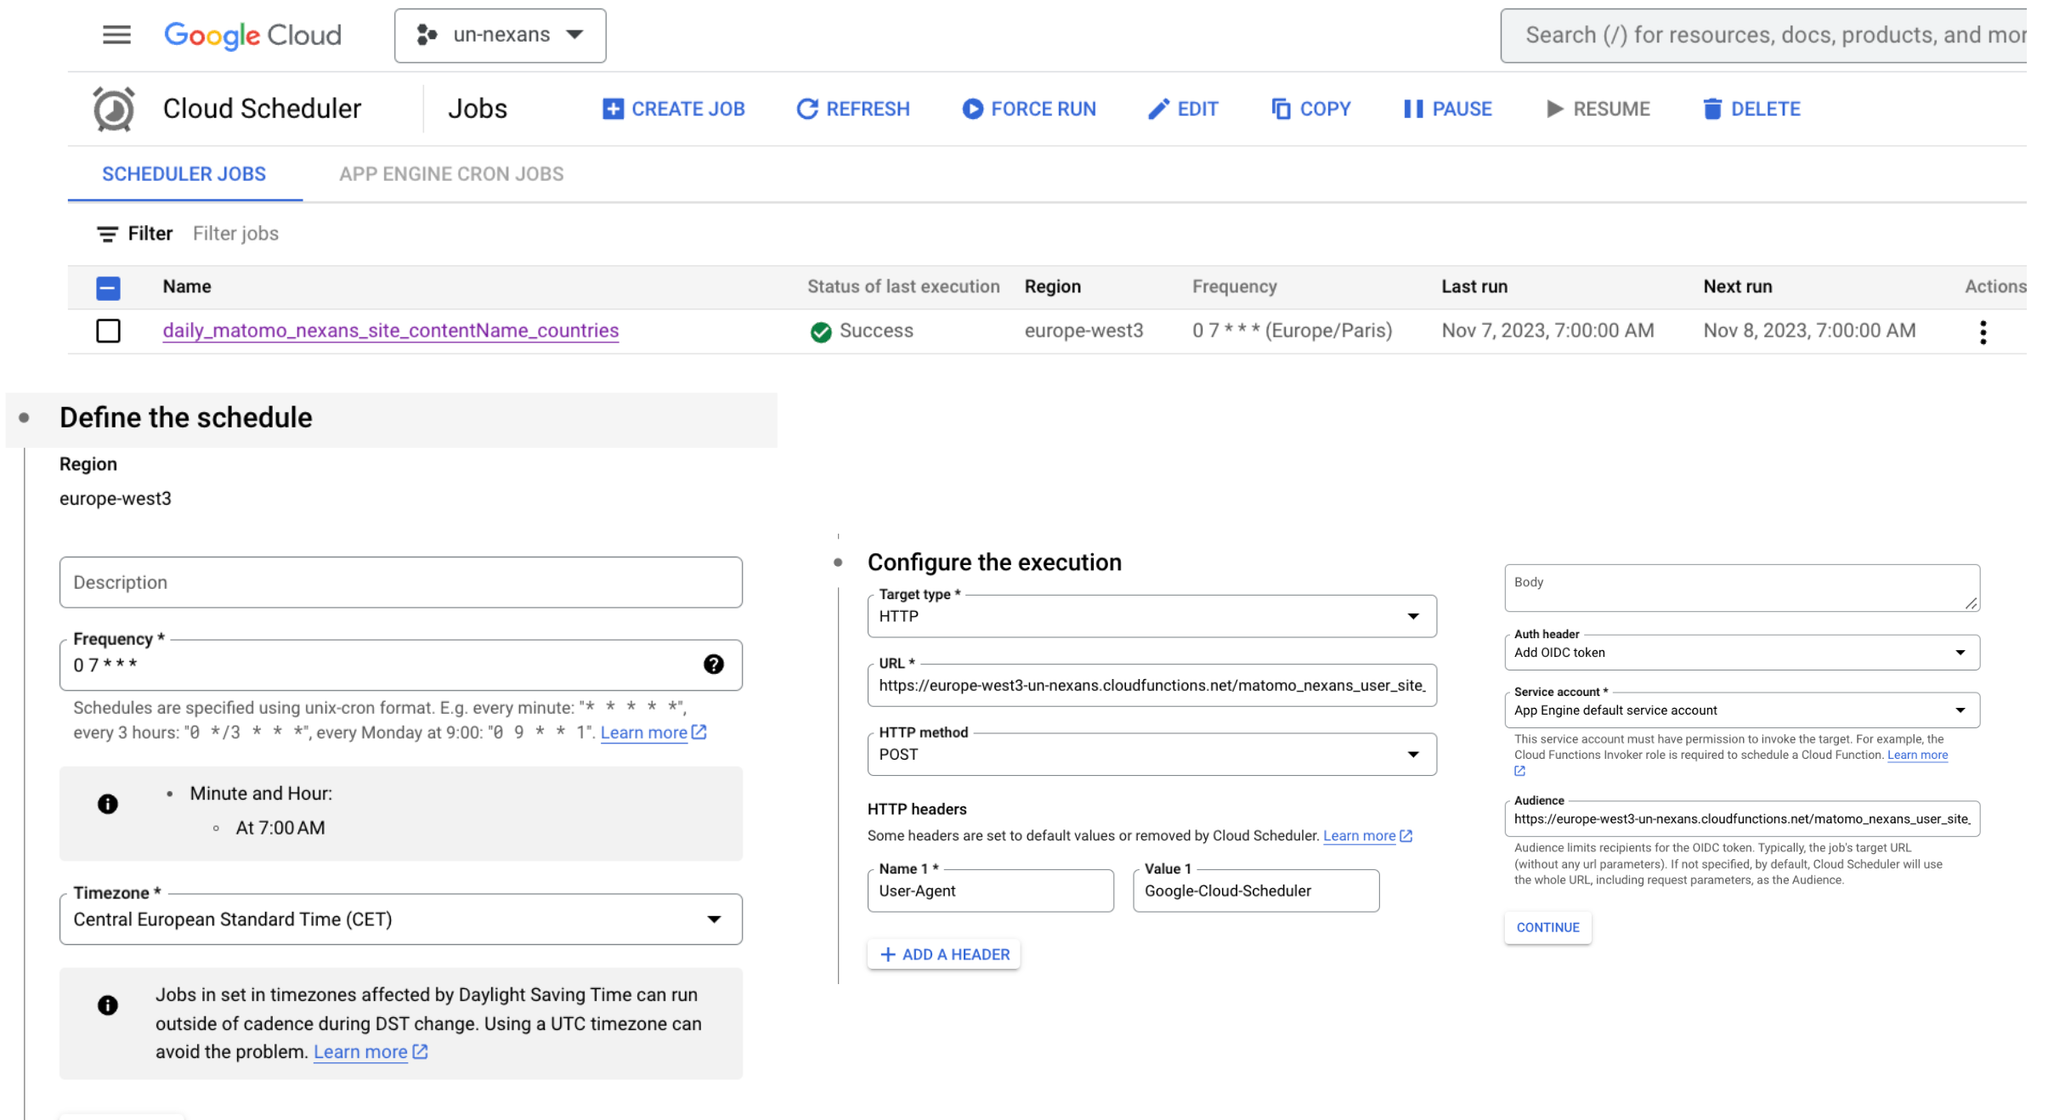Click the filter lines icon
This screenshot has height=1120, width=2048.
[107, 234]
